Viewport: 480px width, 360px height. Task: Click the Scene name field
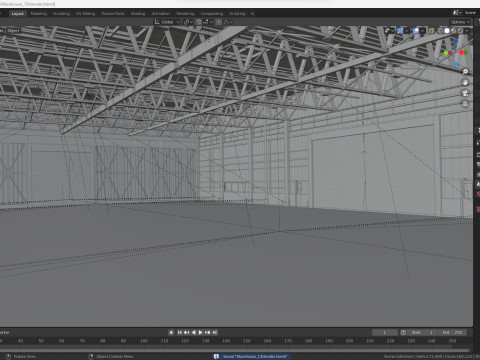point(471,12)
